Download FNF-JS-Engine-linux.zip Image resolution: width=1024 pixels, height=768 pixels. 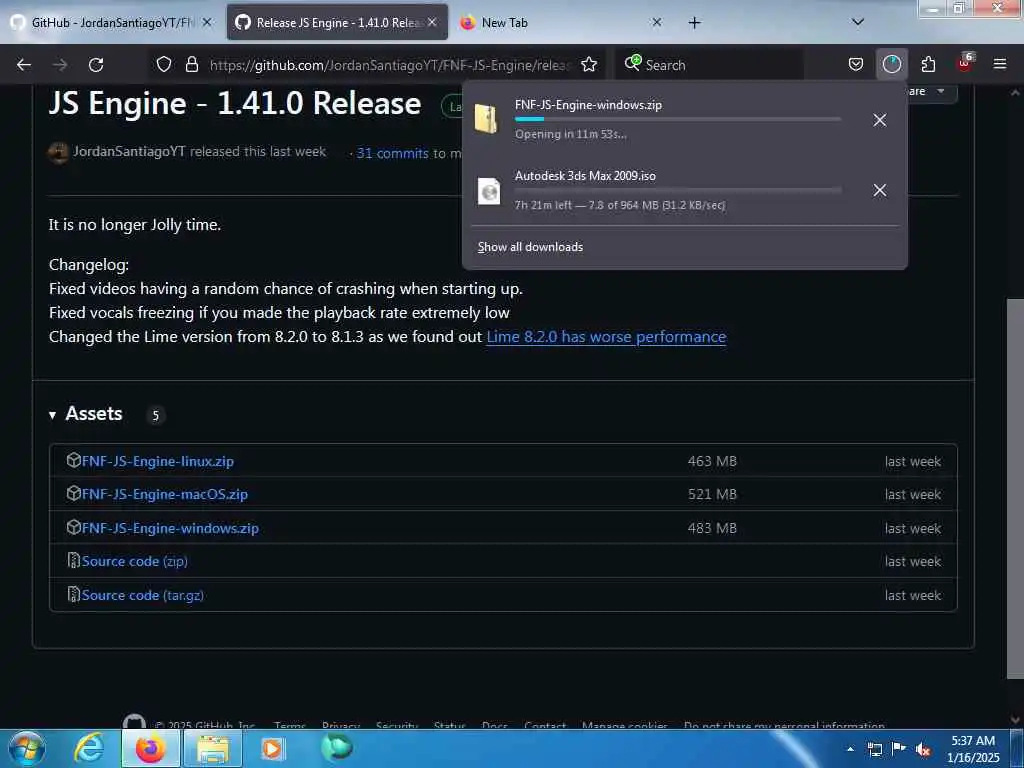157,461
